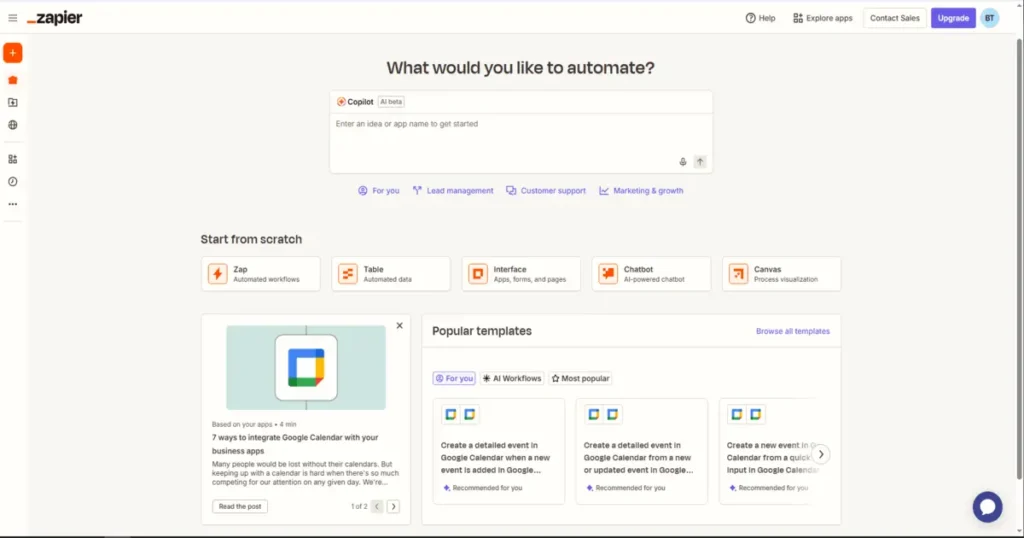The image size is (1024, 538).
Task: Click the Google Calendar article thumbnail
Action: (306, 368)
